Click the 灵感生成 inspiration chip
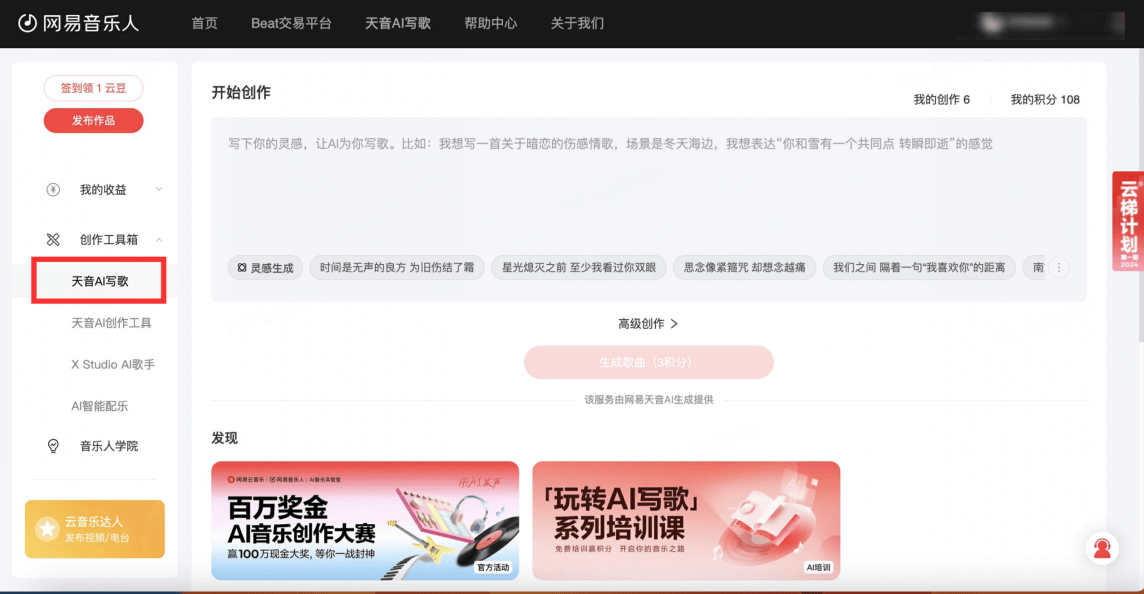 coord(265,268)
